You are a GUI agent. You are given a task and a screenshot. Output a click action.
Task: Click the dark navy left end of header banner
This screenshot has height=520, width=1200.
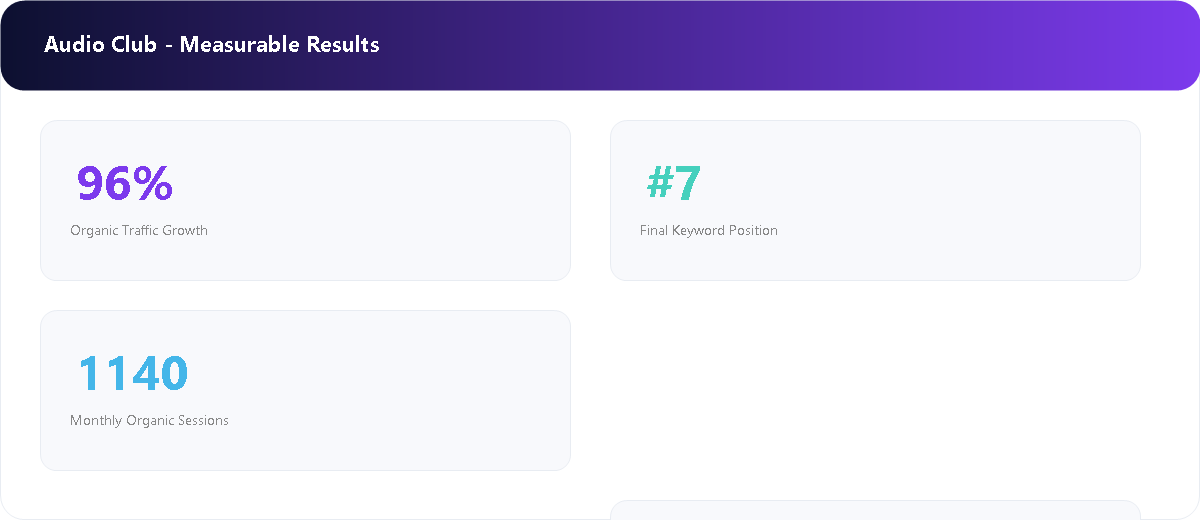pos(20,45)
